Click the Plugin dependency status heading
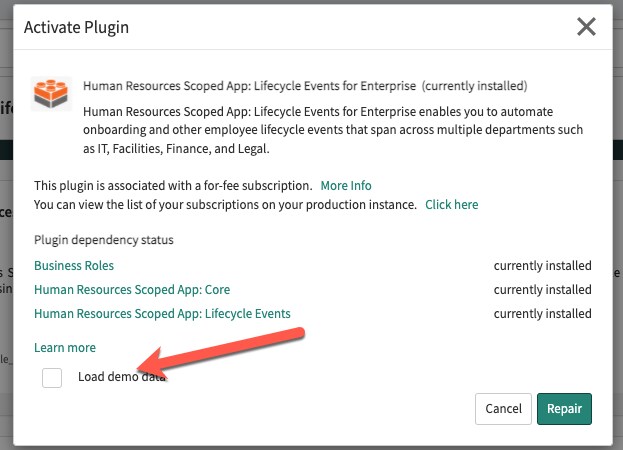623x450 pixels. pyautogui.click(x=104, y=240)
